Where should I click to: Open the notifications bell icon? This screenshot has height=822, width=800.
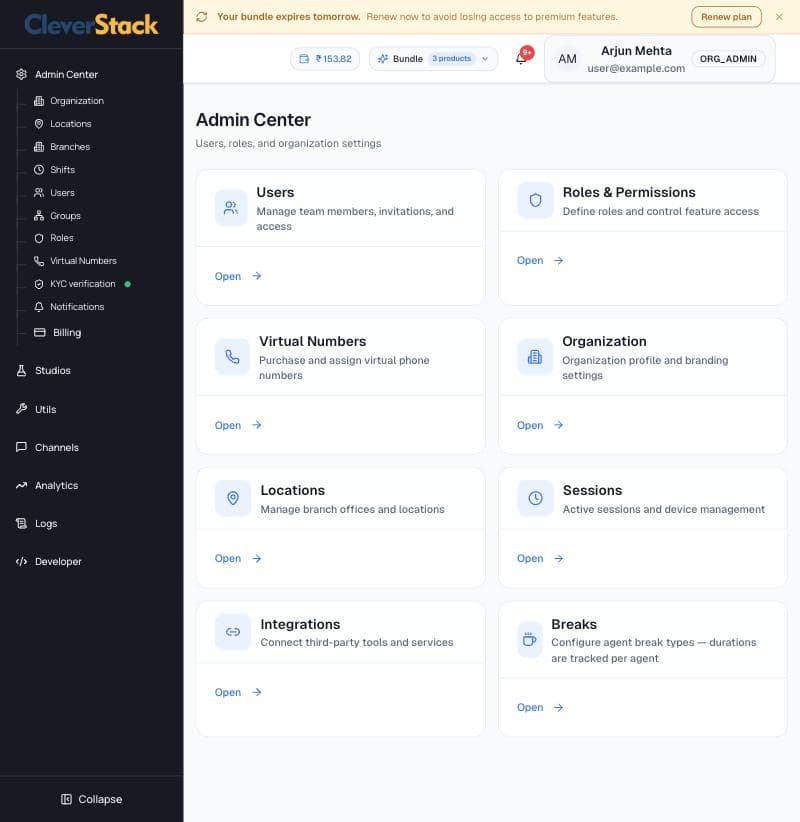521,58
